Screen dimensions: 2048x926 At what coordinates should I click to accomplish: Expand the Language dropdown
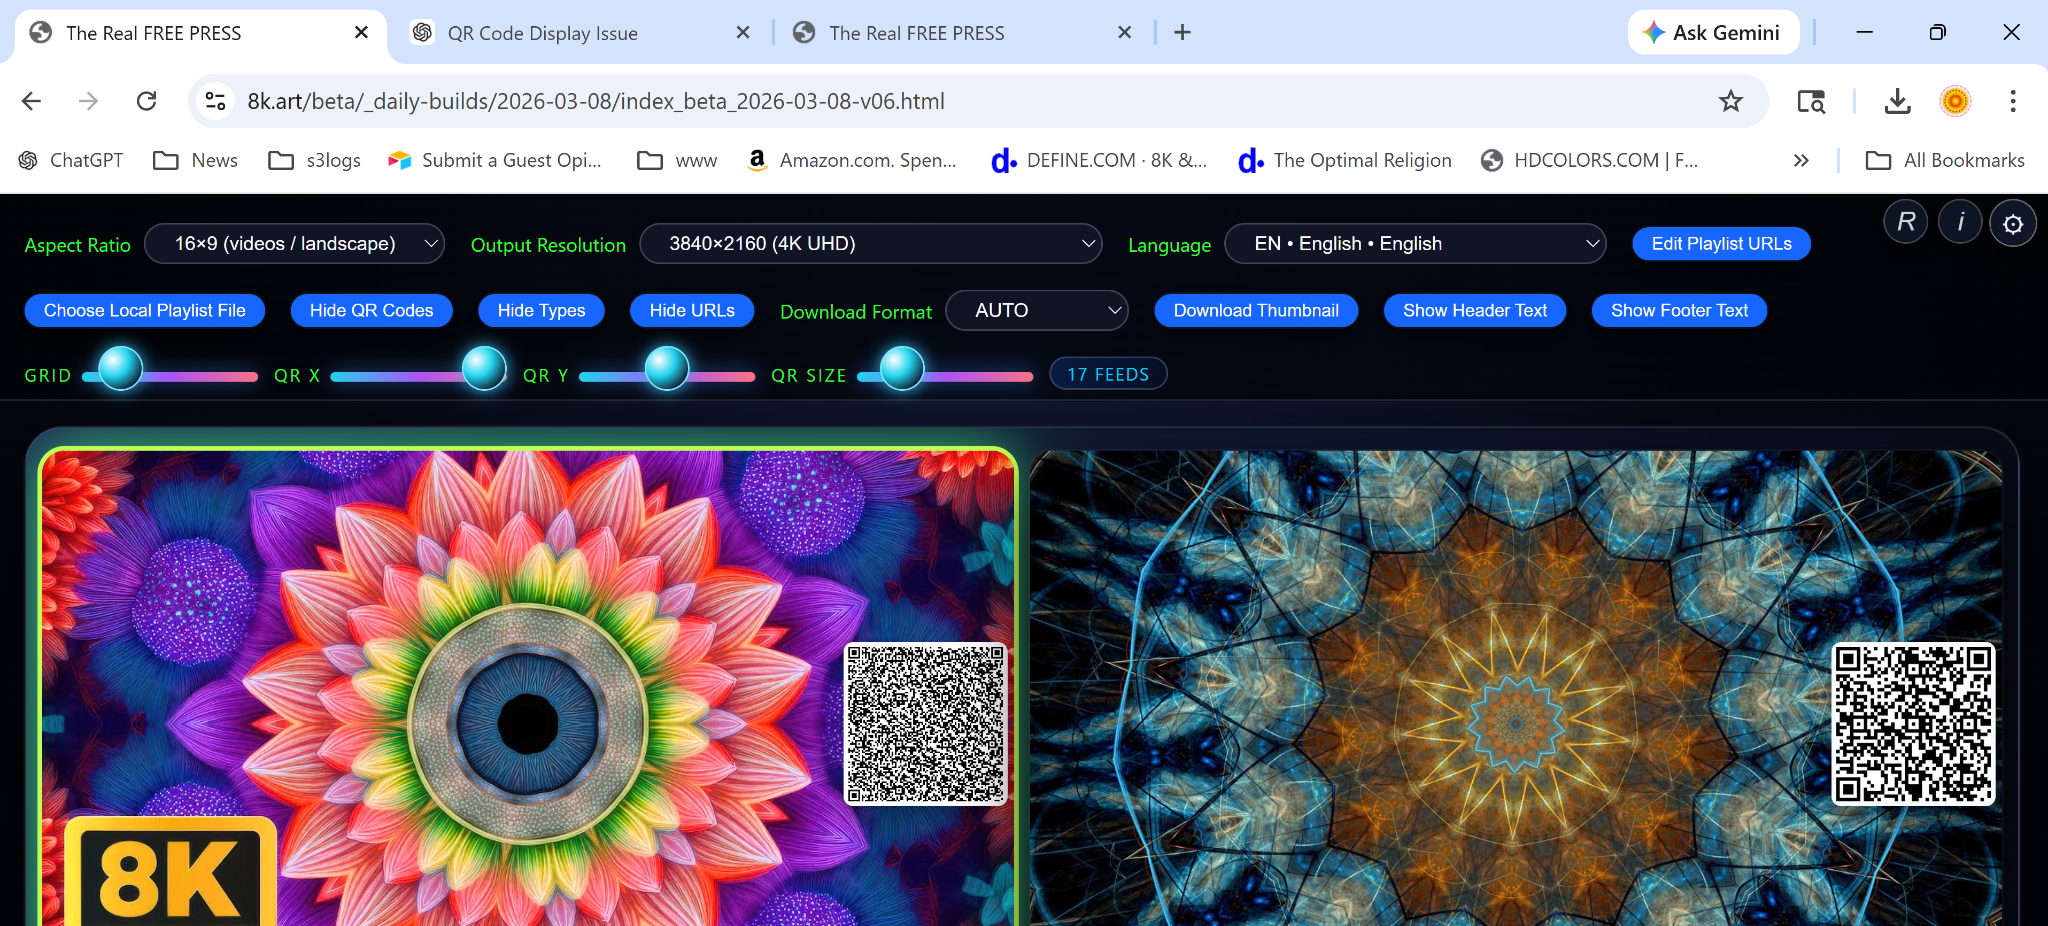(x=1415, y=244)
